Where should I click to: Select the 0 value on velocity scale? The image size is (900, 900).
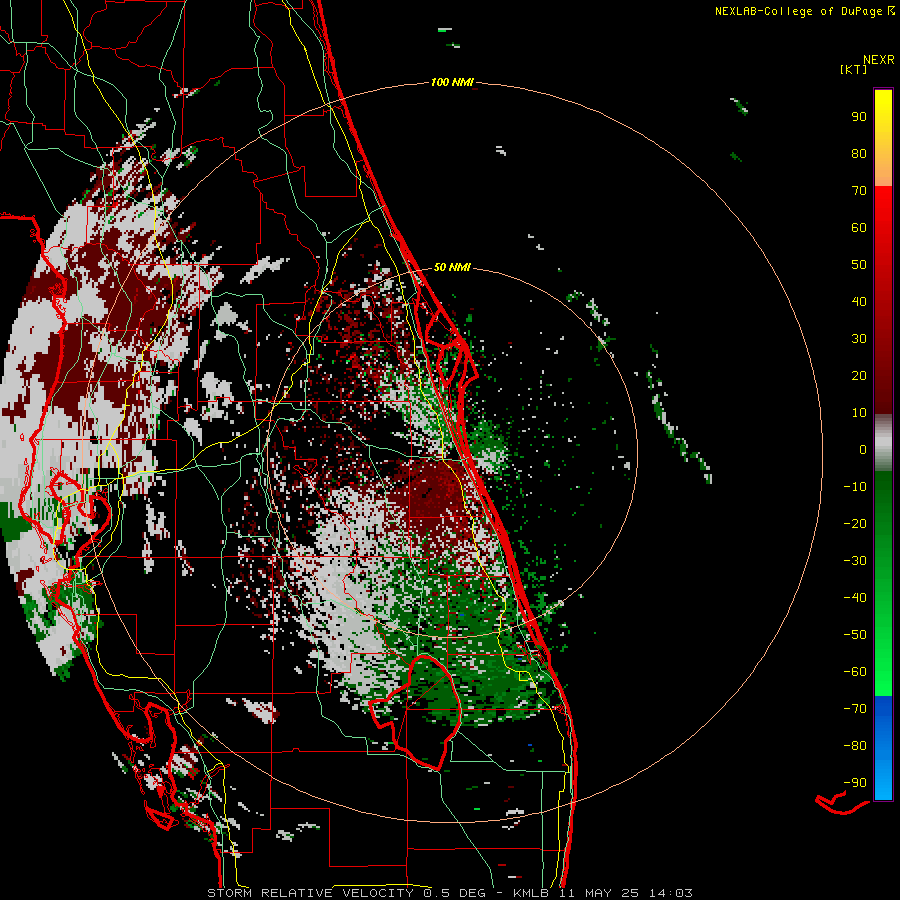click(x=863, y=450)
